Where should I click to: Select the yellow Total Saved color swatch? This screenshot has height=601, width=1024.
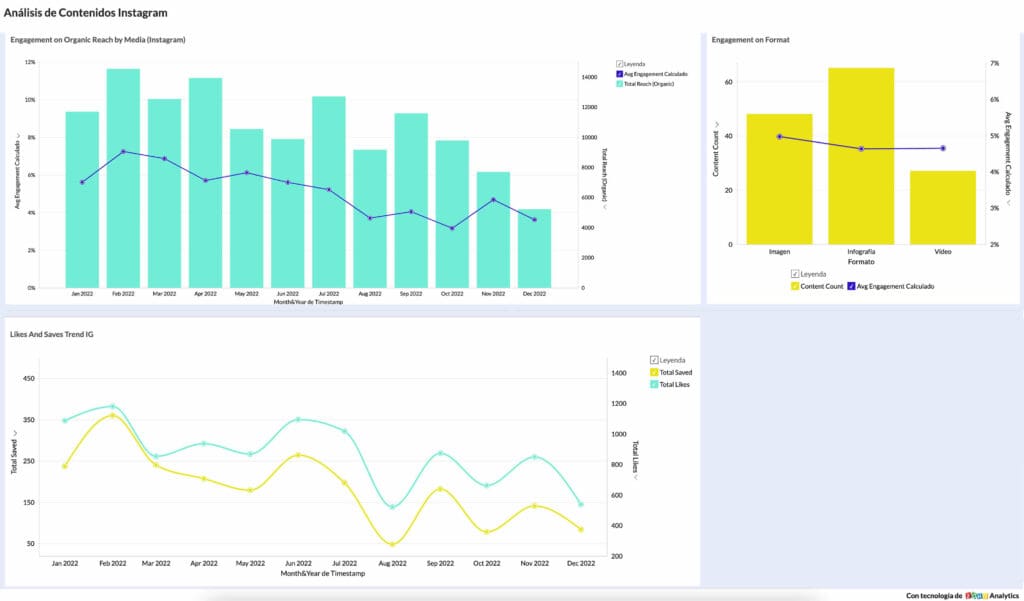click(654, 373)
